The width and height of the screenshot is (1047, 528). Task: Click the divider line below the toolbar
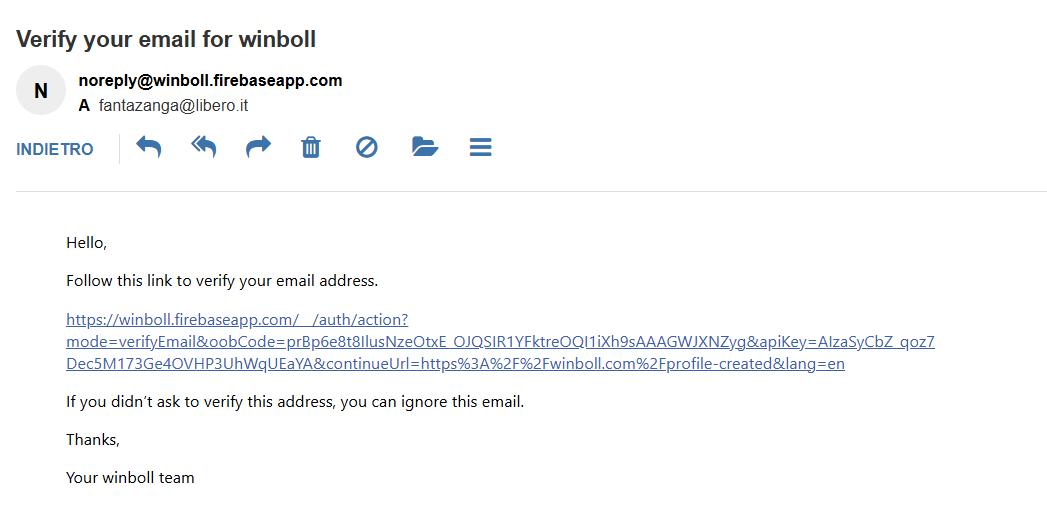(531, 191)
